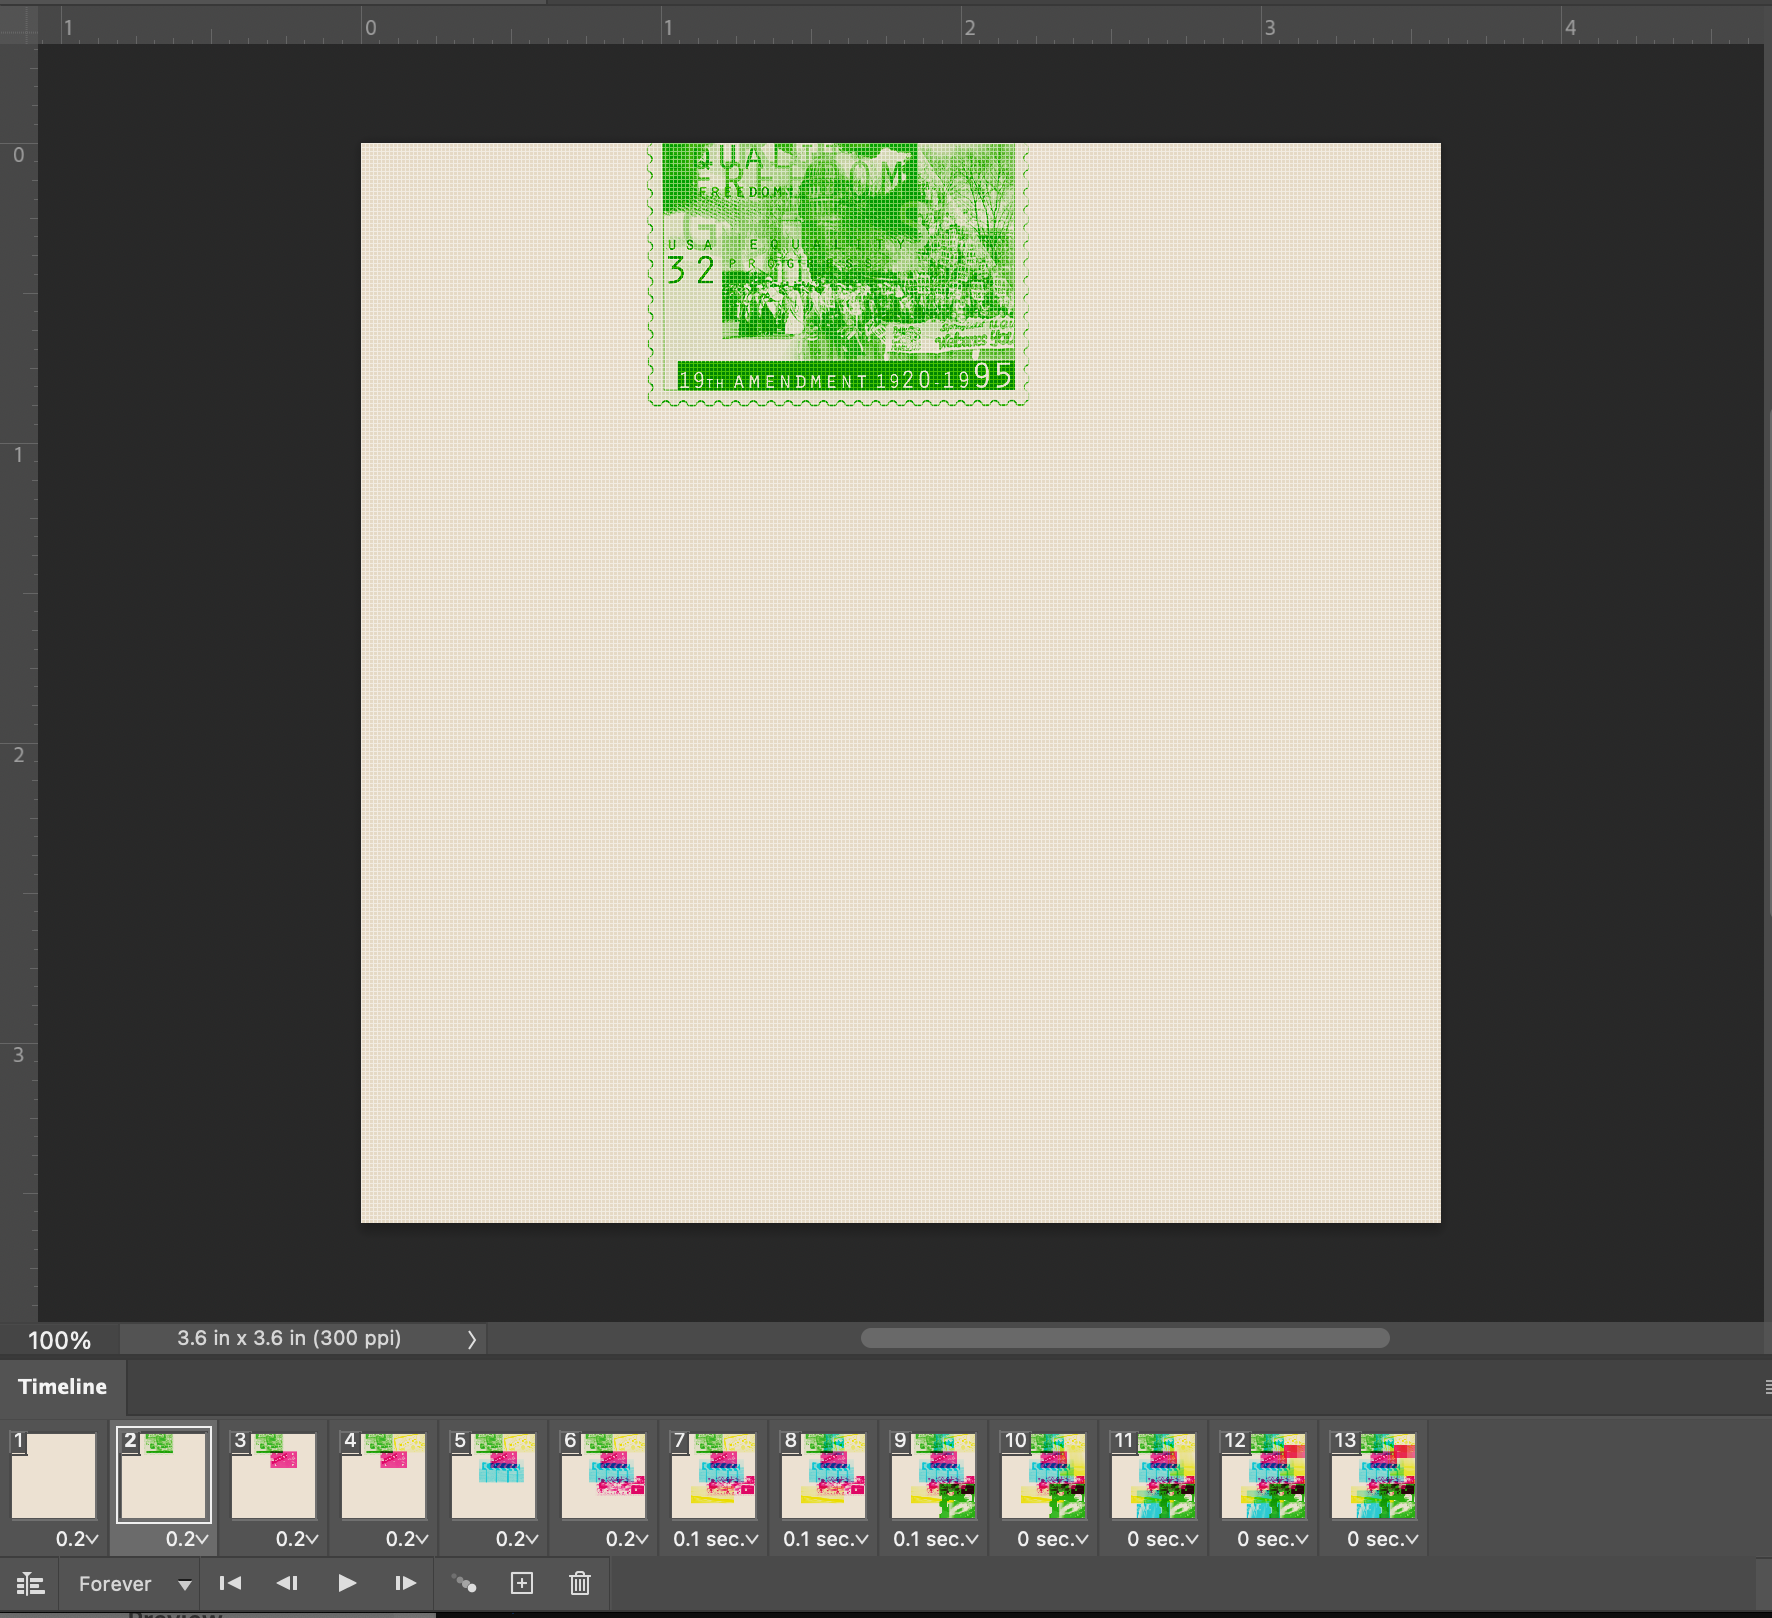Convert to video timeline icon
This screenshot has height=1618, width=1772.
[31, 1584]
